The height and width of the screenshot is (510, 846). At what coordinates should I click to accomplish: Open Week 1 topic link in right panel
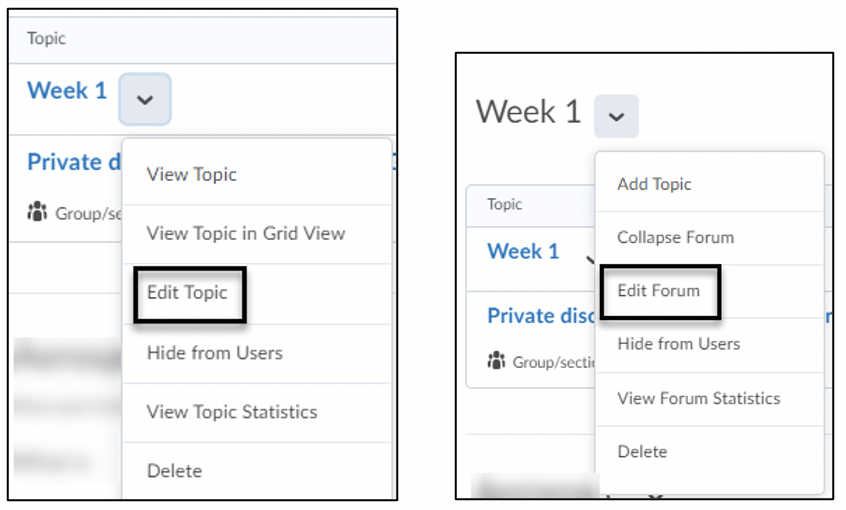(523, 251)
